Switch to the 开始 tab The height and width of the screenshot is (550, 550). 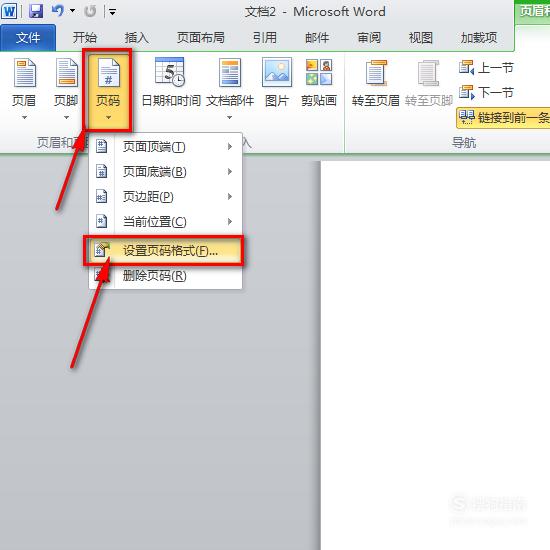[x=85, y=37]
